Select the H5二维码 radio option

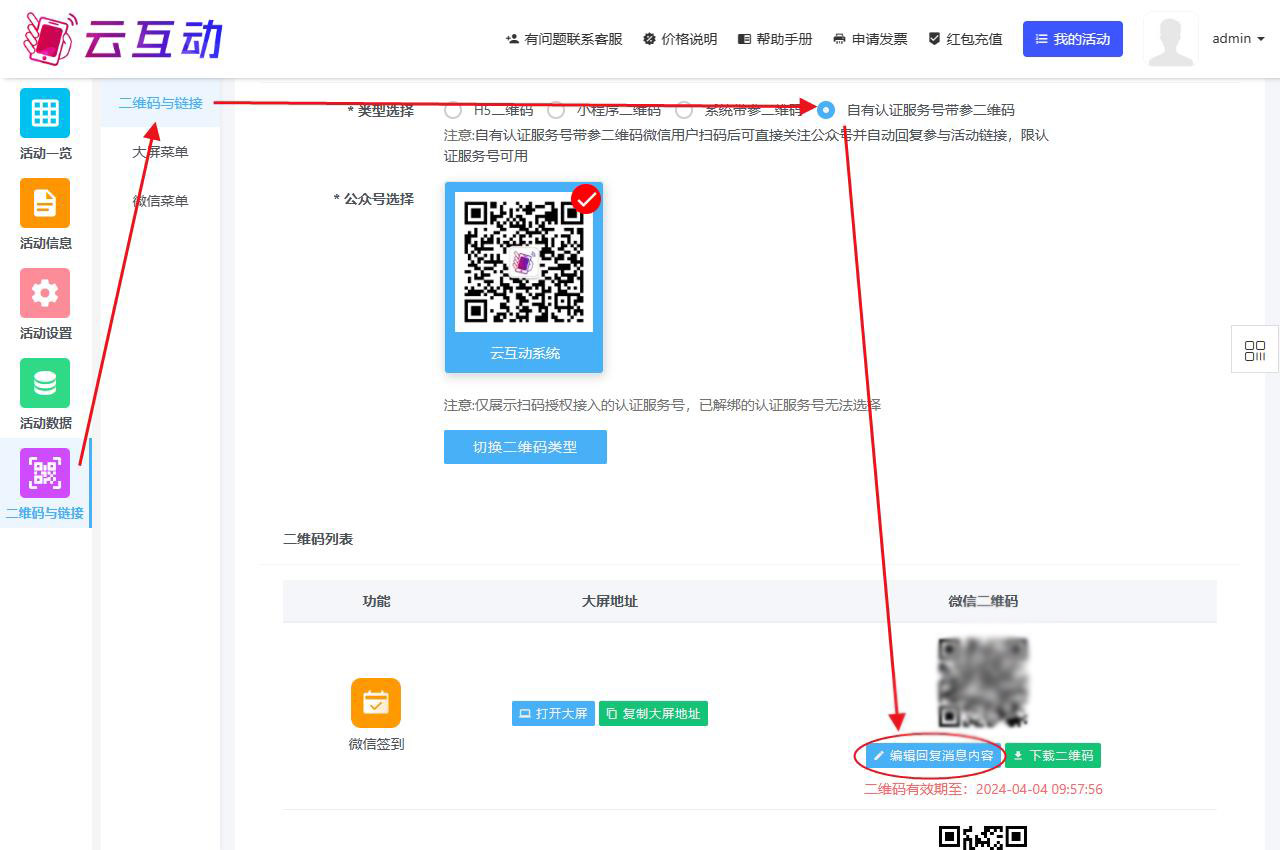453,110
